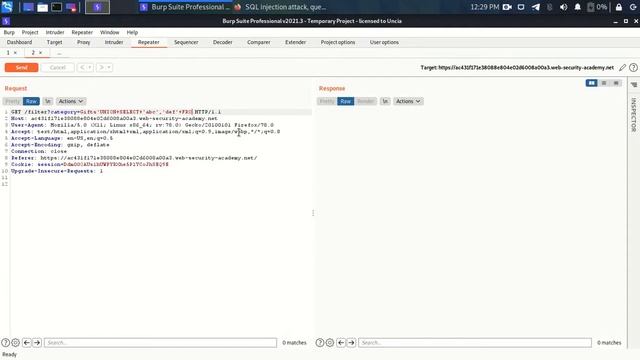Switch to the User options tab
The image size is (640, 360).
[x=384, y=42]
